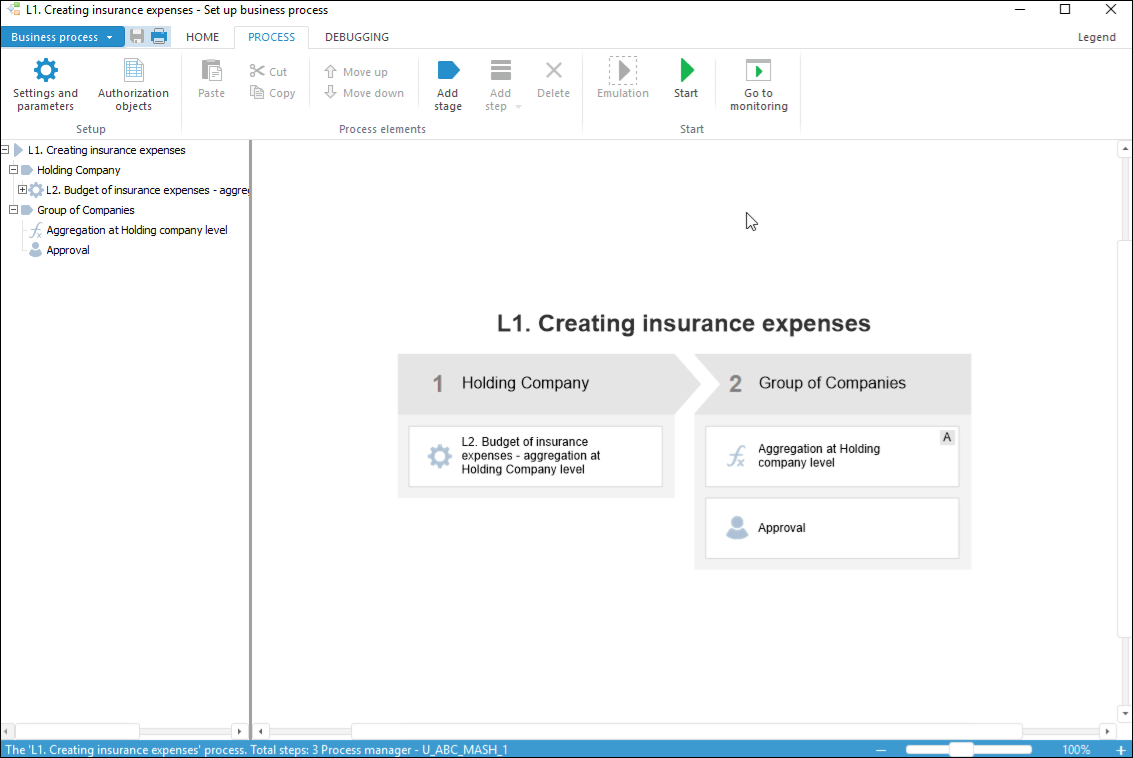Image resolution: width=1133 pixels, height=758 pixels.
Task: Click the save disk icon
Action: [138, 37]
